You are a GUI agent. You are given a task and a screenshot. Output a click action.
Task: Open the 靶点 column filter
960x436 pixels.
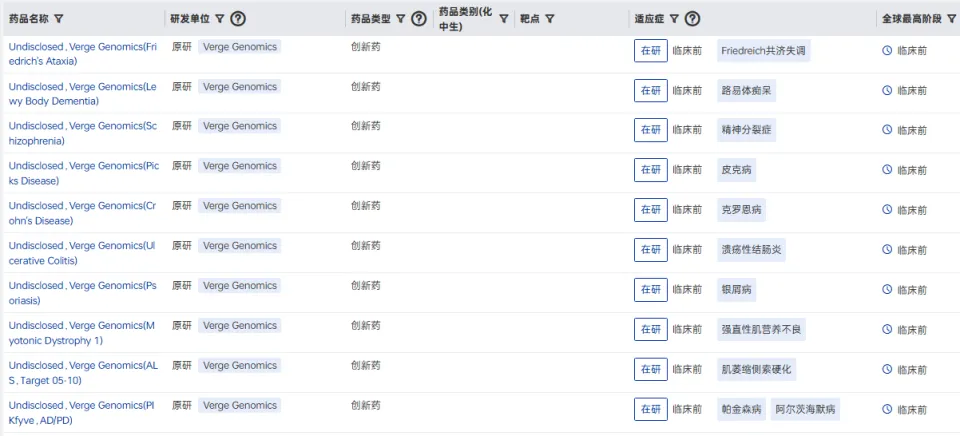(550, 19)
